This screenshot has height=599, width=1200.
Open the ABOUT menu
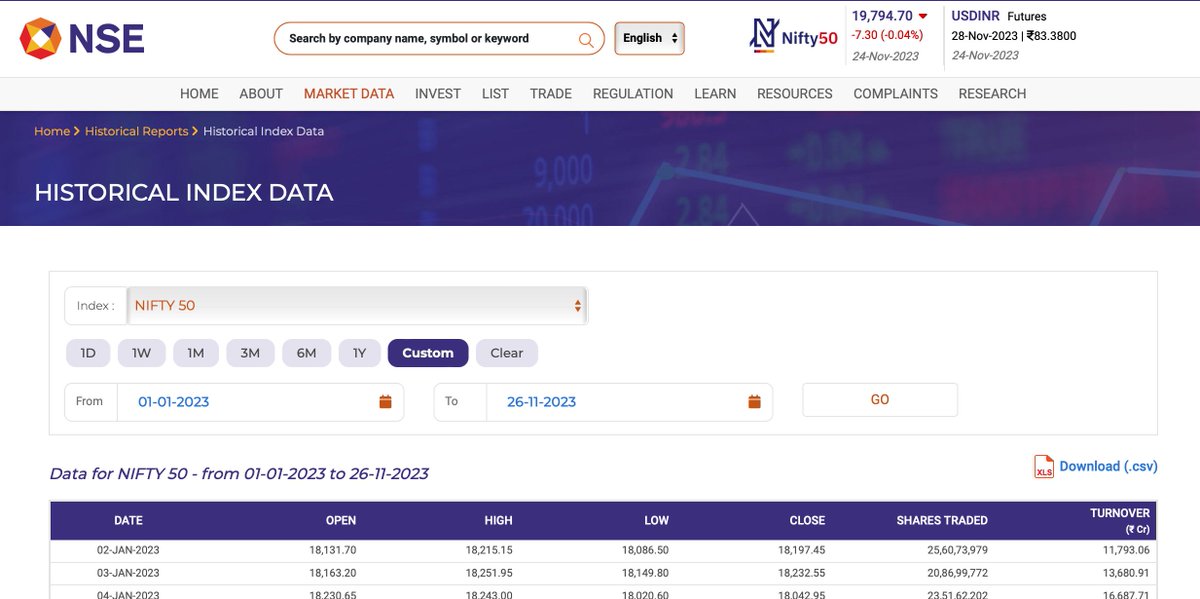261,94
